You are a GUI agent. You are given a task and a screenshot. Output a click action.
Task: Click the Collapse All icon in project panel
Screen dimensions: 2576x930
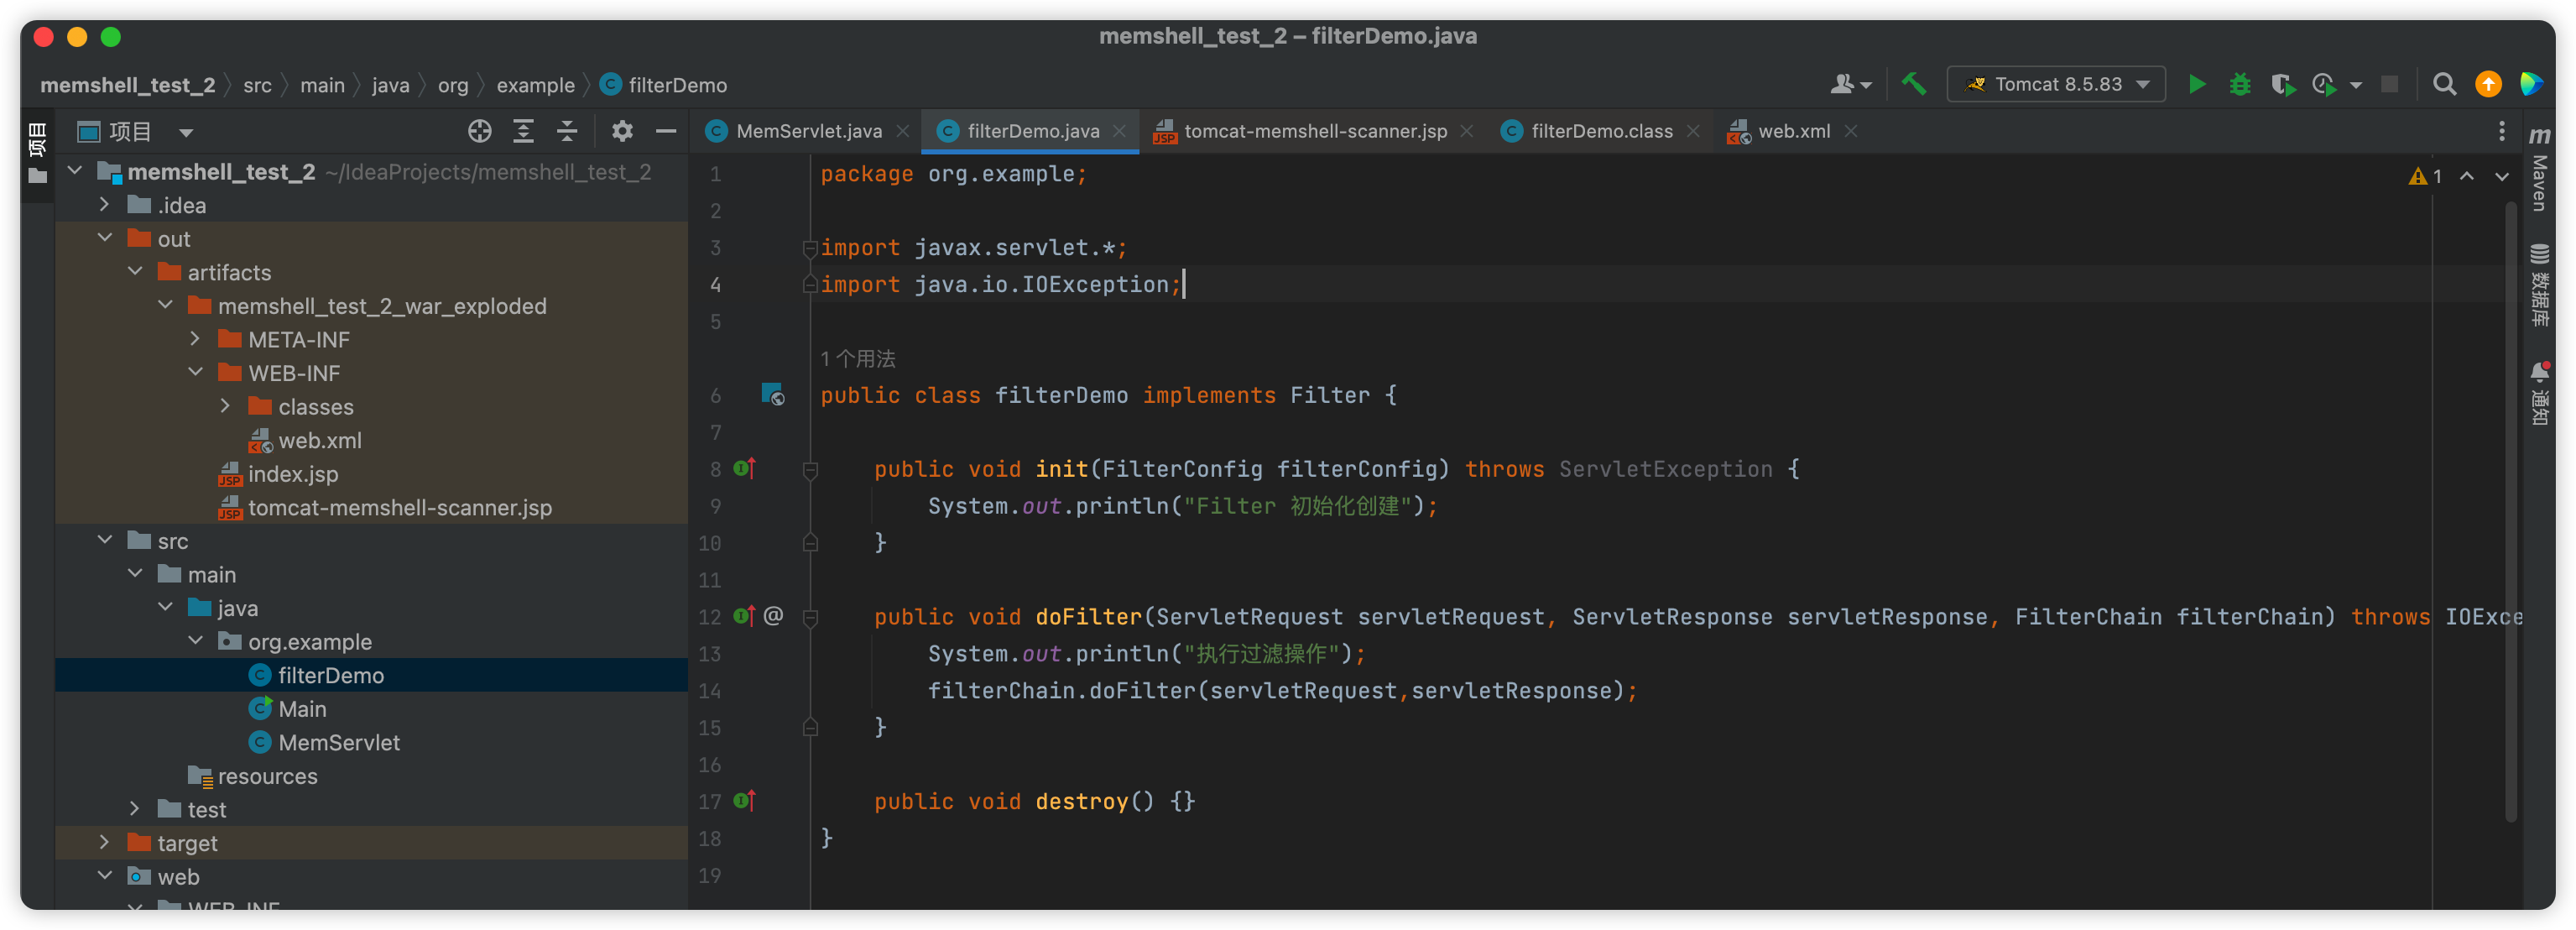[x=566, y=131]
